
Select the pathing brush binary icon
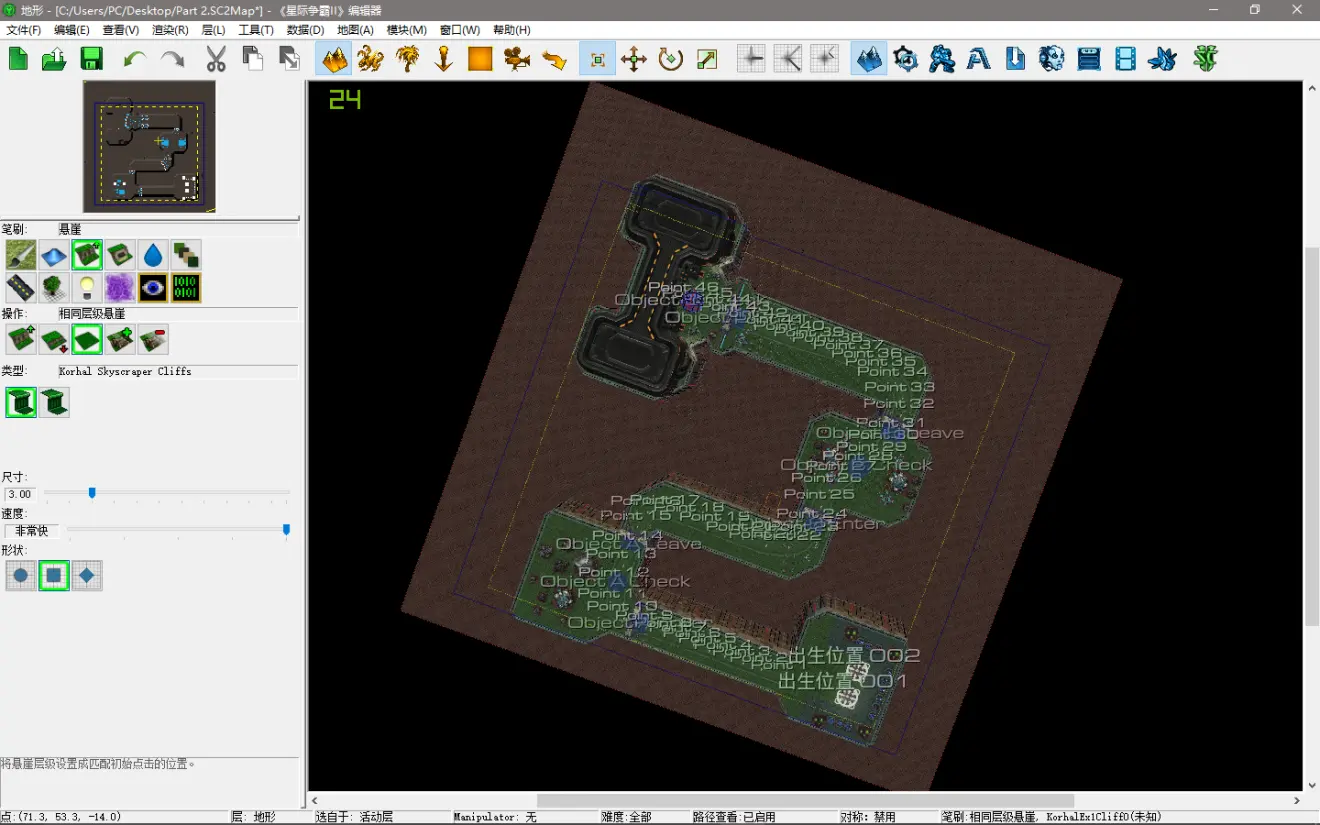click(186, 288)
